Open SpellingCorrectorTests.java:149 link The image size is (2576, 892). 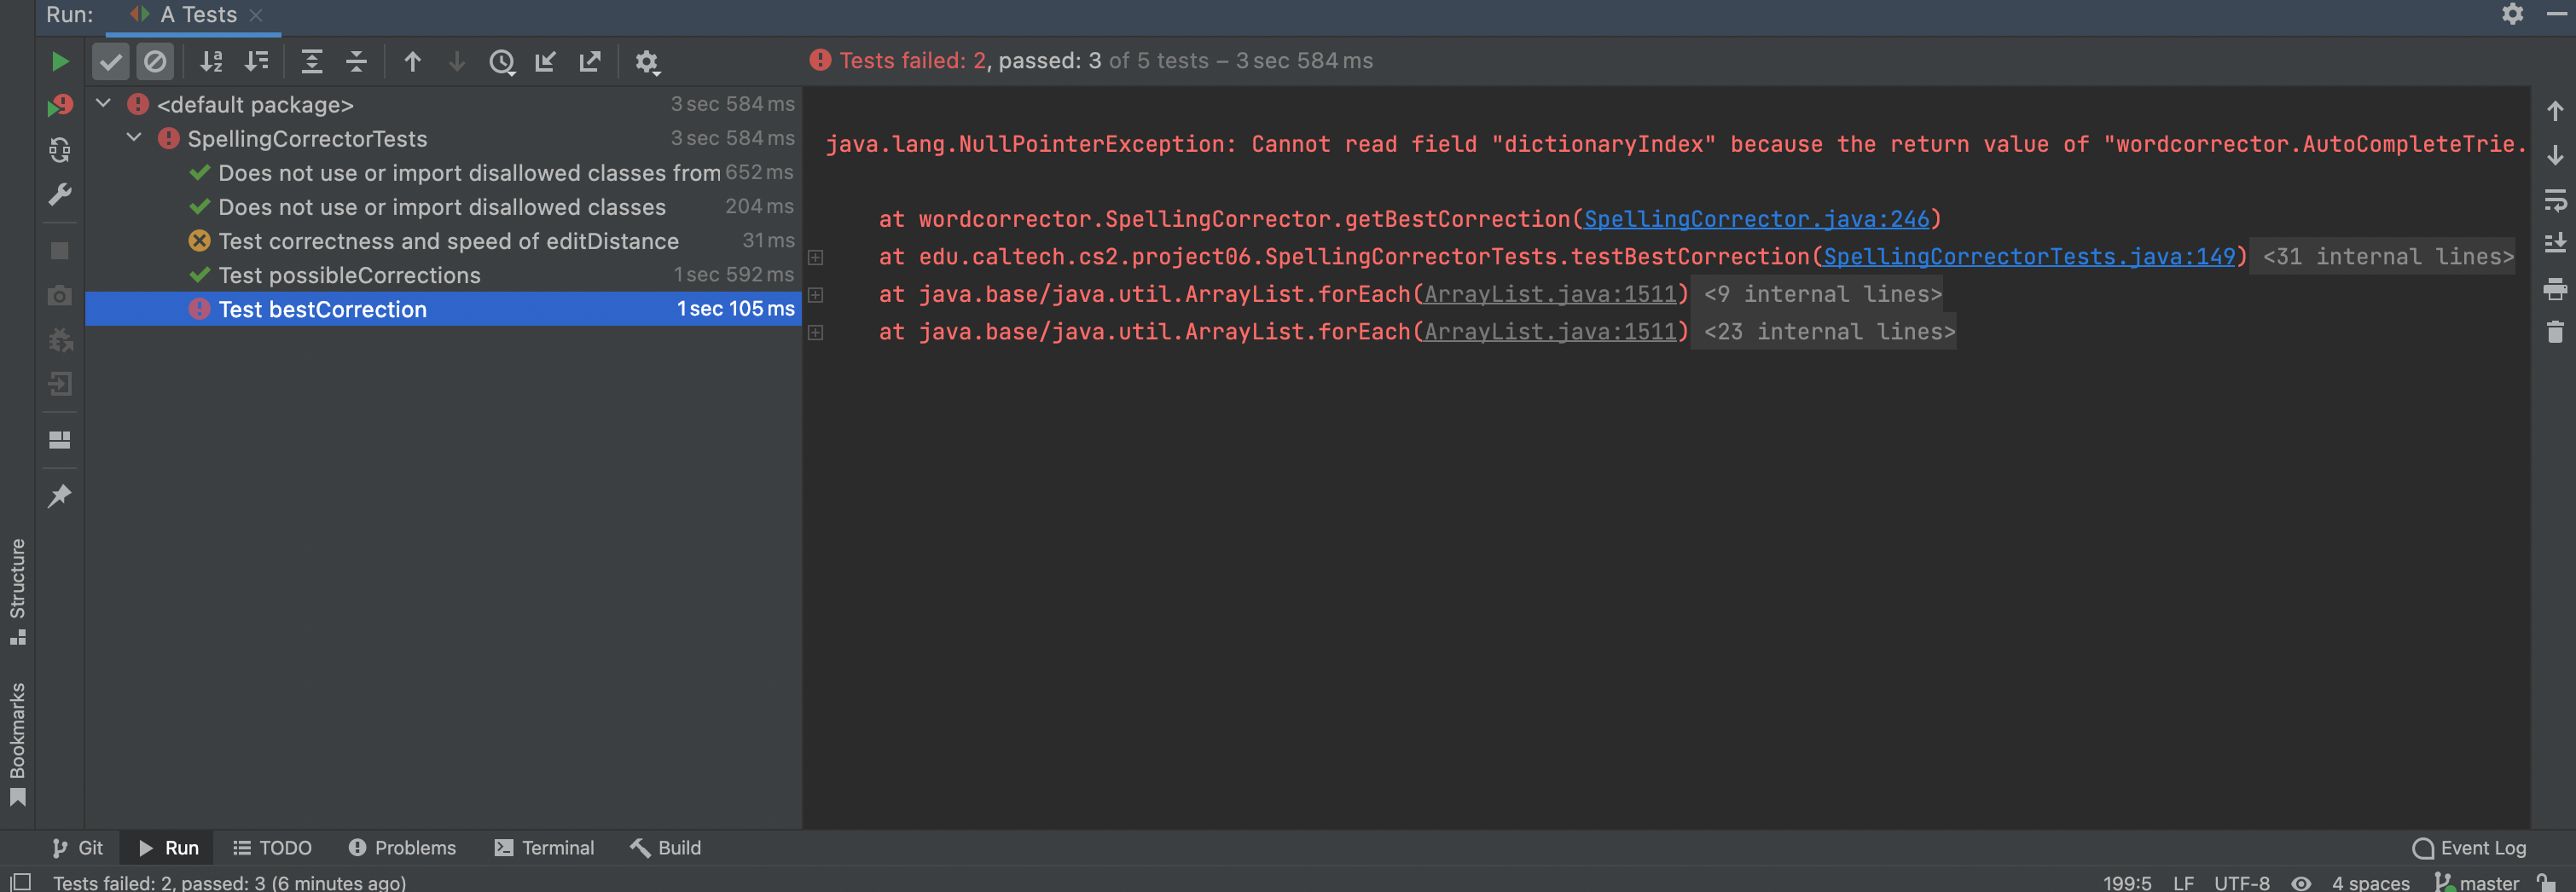pos(2028,257)
